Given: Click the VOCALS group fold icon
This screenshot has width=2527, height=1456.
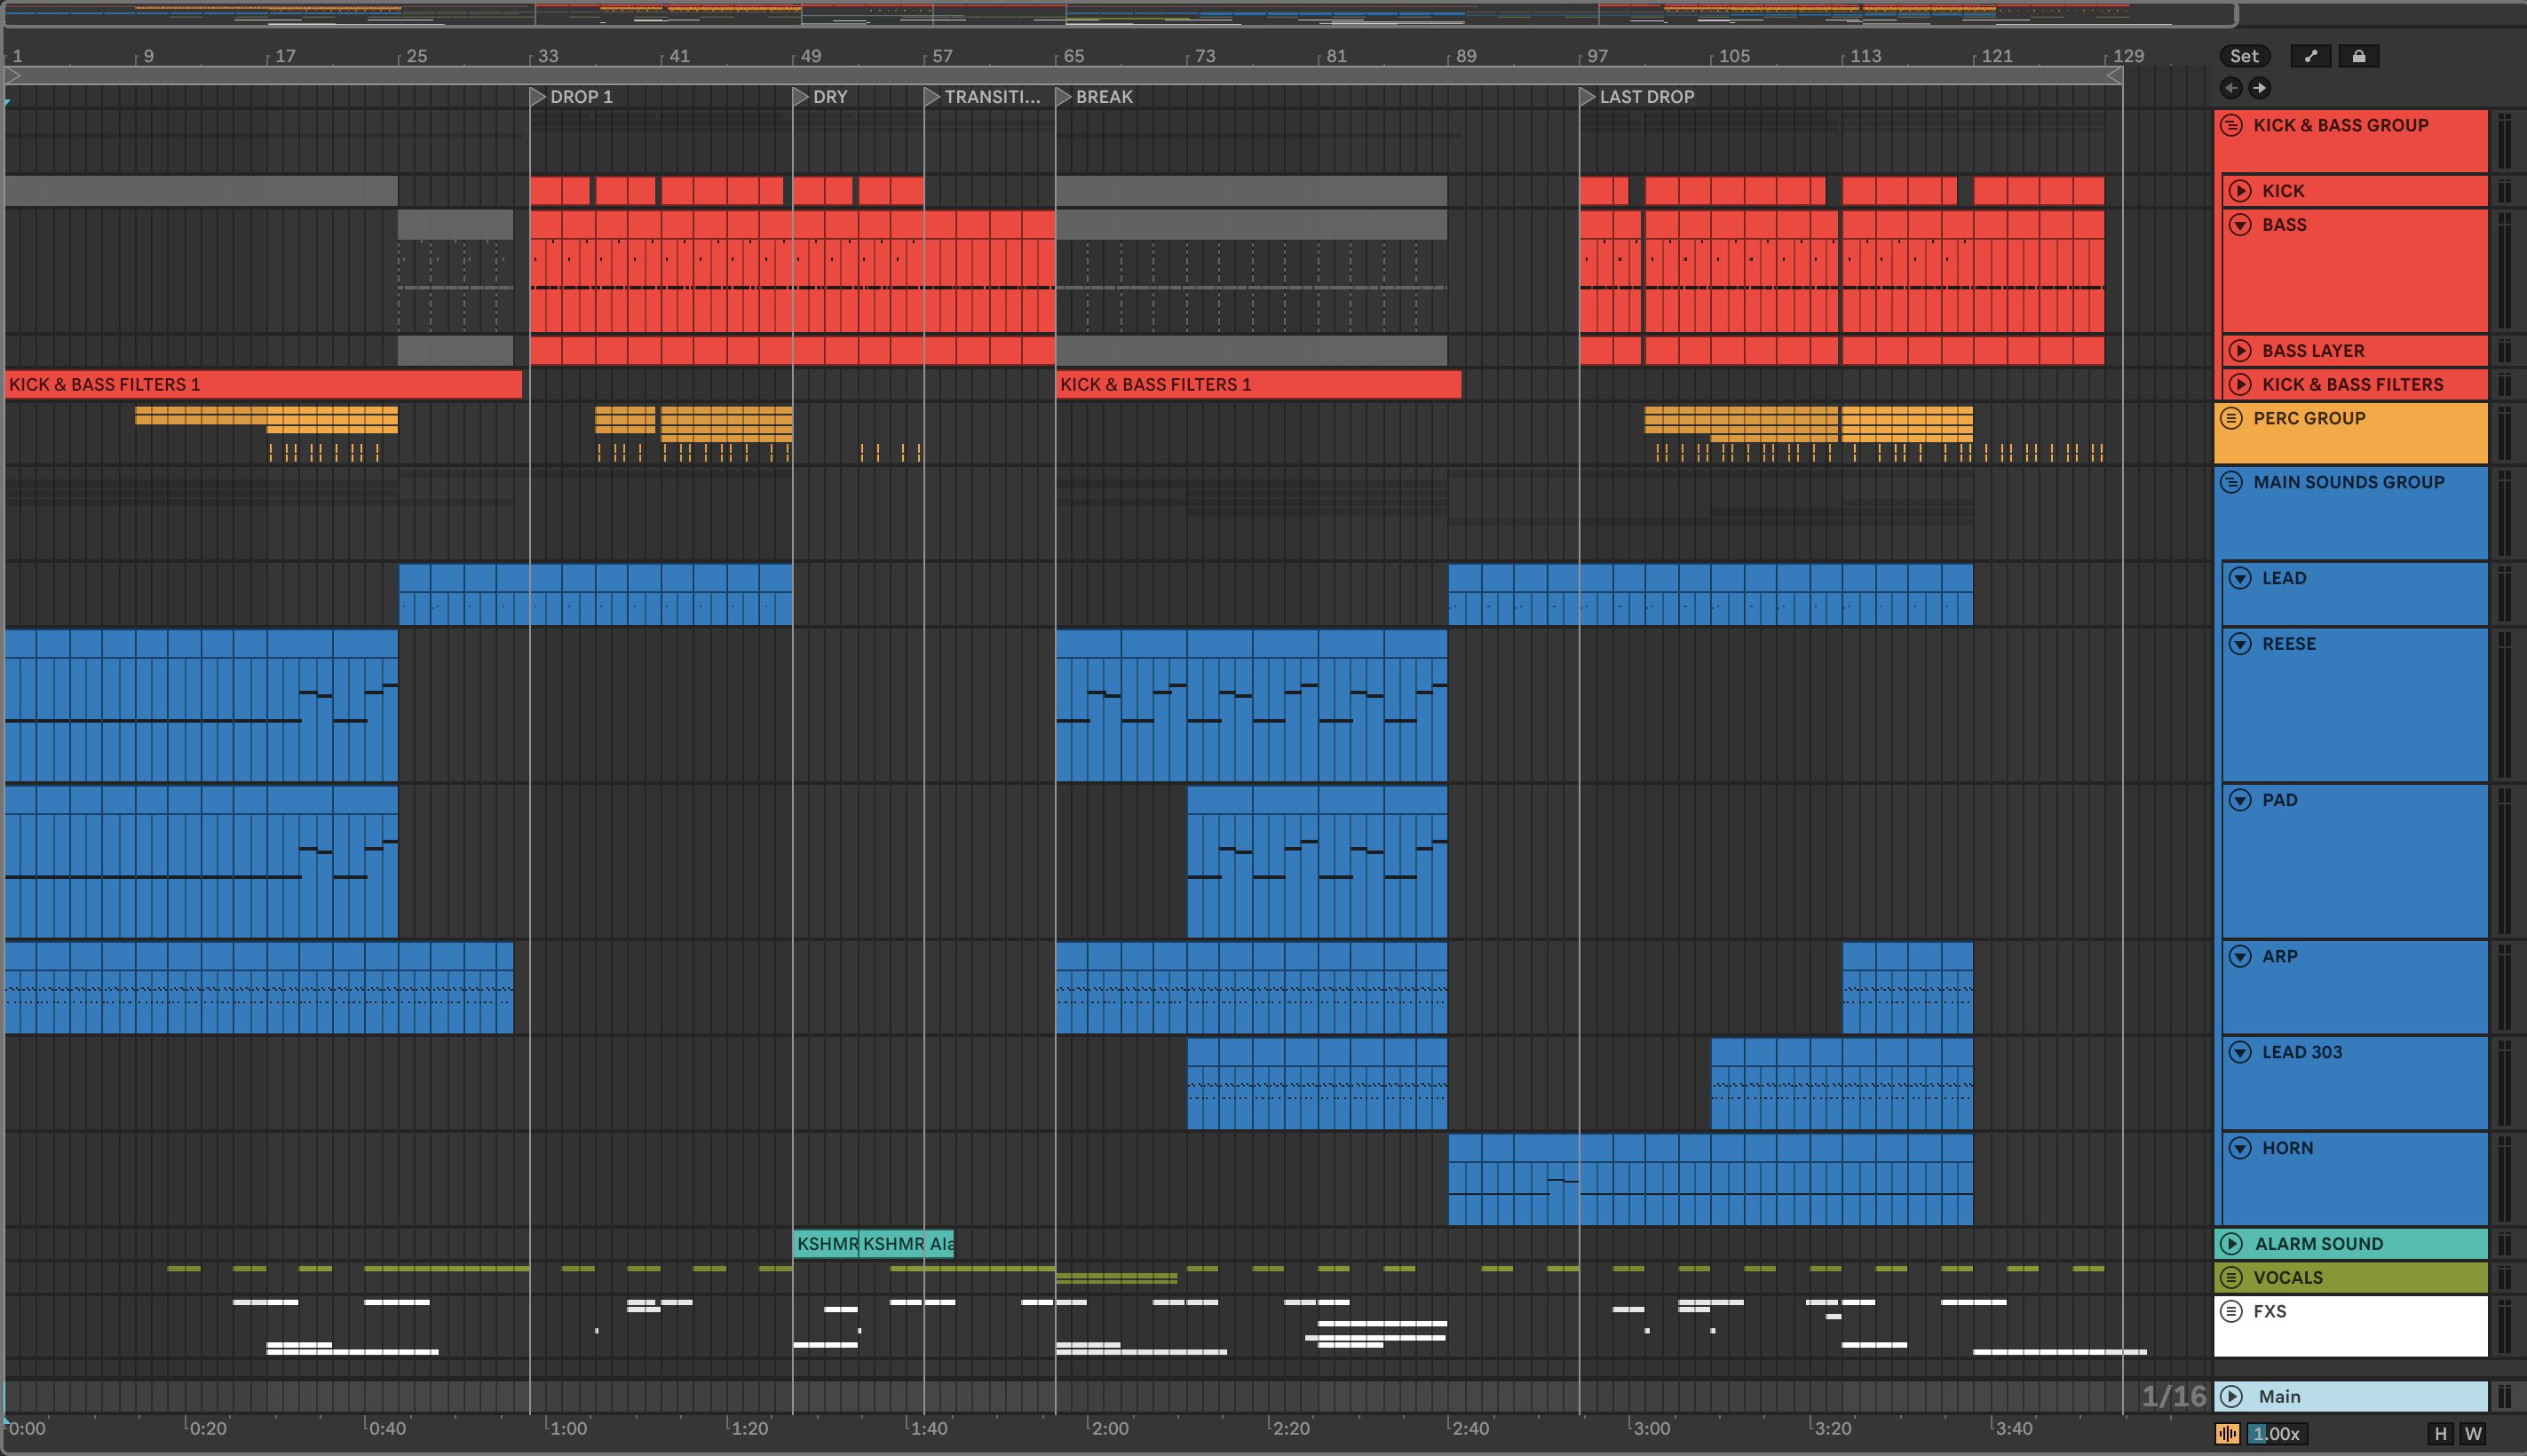Looking at the screenshot, I should tap(2231, 1277).
